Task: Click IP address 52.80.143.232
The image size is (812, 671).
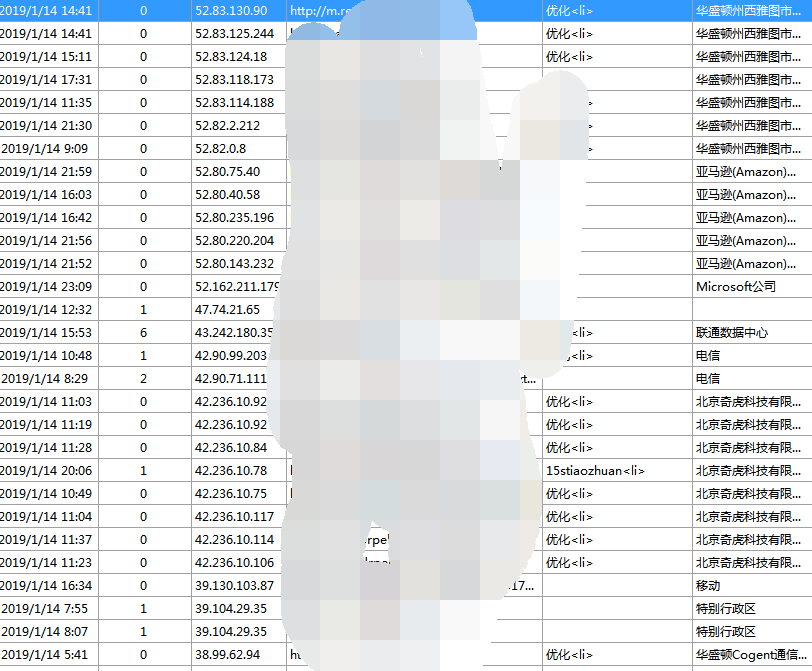Action: 234,264
